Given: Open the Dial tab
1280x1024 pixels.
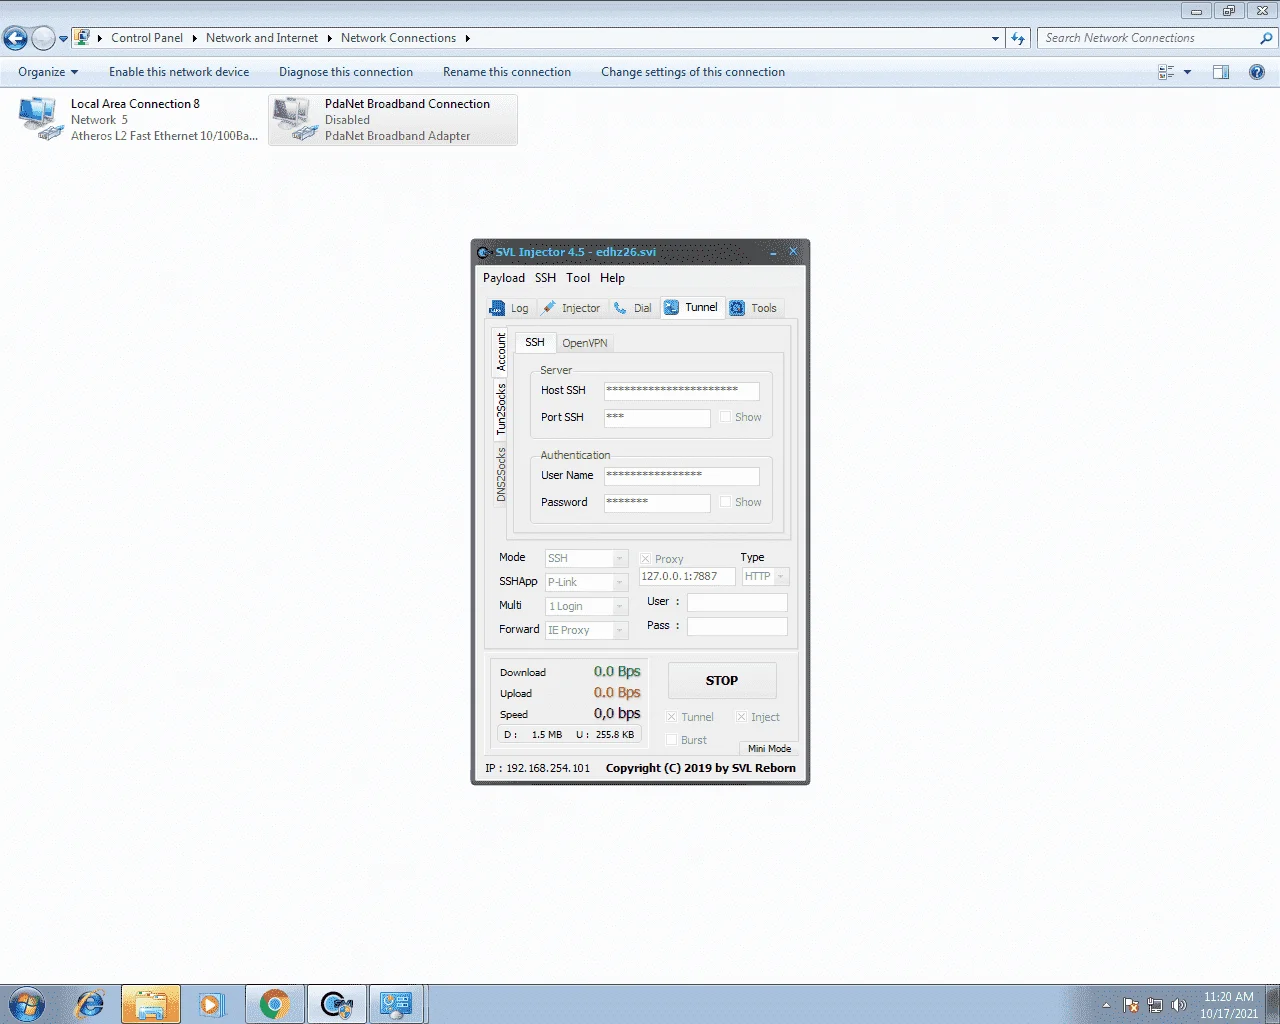Looking at the screenshot, I should click(x=633, y=308).
